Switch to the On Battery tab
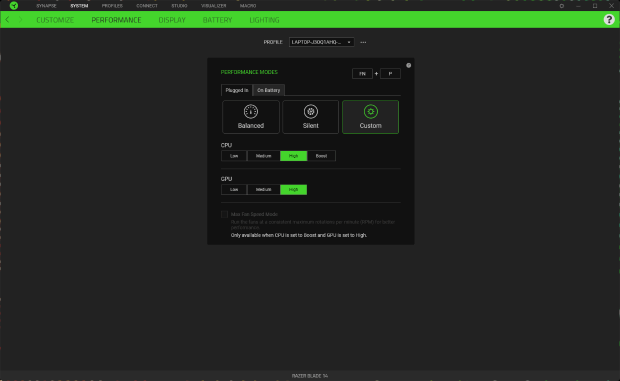This screenshot has width=620, height=381. [x=268, y=90]
